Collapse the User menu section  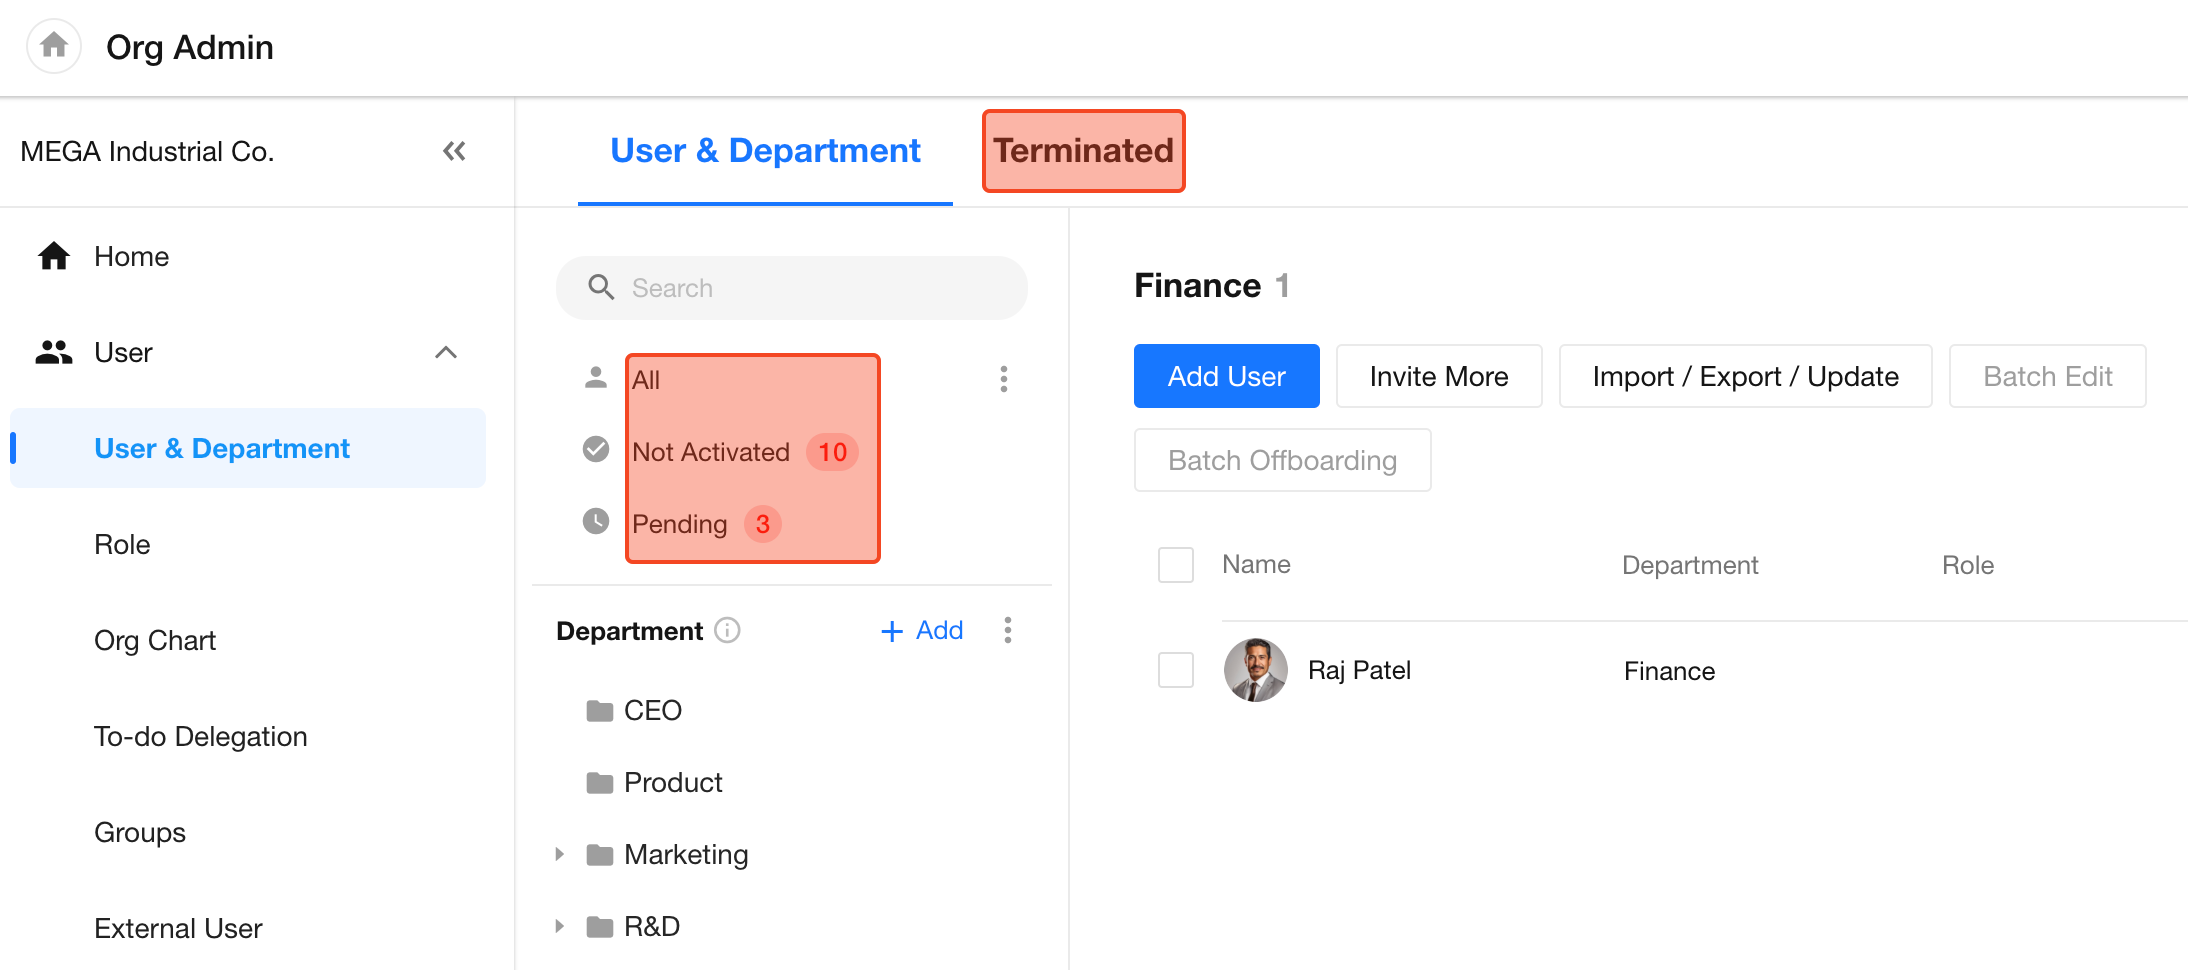click(x=446, y=352)
